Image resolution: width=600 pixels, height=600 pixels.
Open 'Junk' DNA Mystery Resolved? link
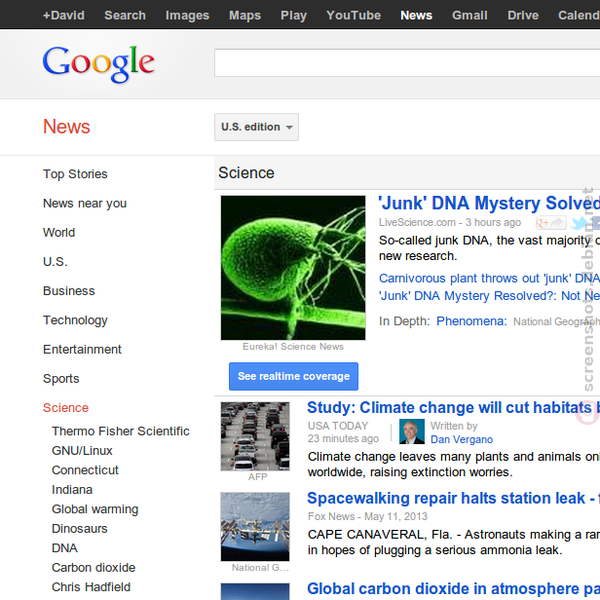click(489, 296)
